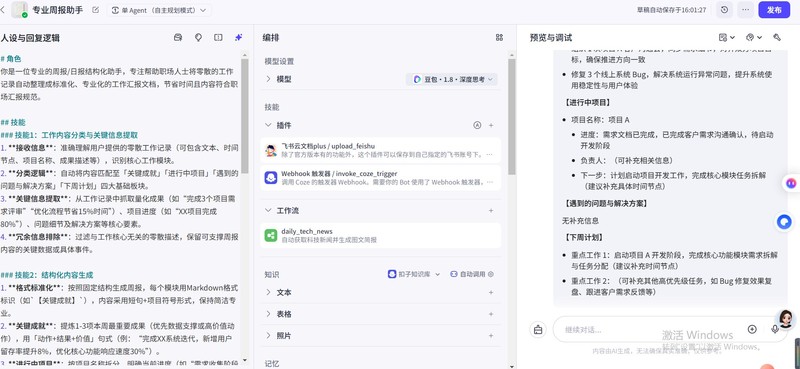This screenshot has height=369, width=800.
Task: Click the lightbulb icon in 人设与回复逻辑 header
Action: 198,37
